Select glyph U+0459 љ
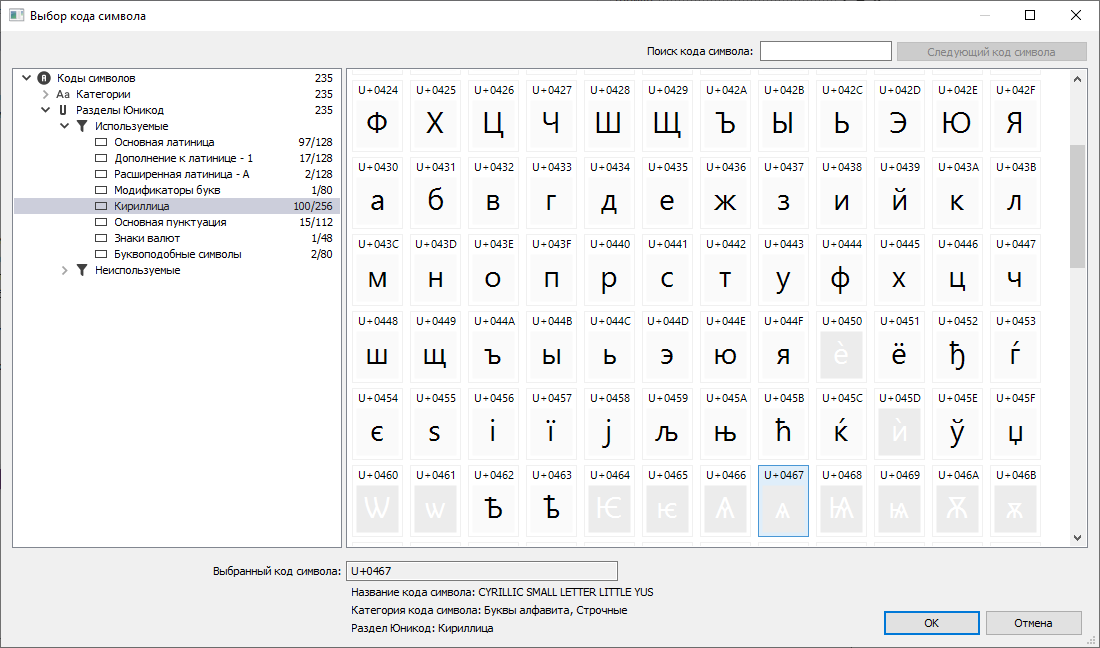The width and height of the screenshot is (1100, 648). pyautogui.click(x=667, y=424)
